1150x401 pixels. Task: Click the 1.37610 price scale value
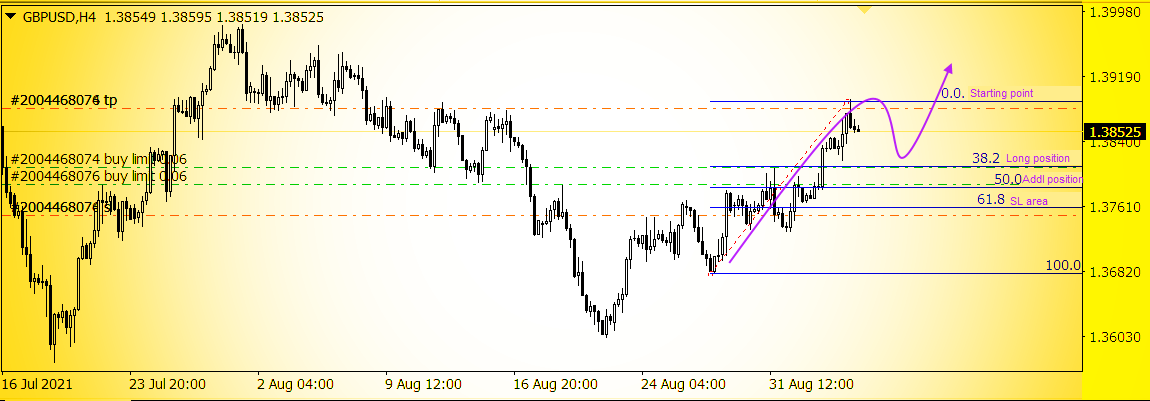1115,207
